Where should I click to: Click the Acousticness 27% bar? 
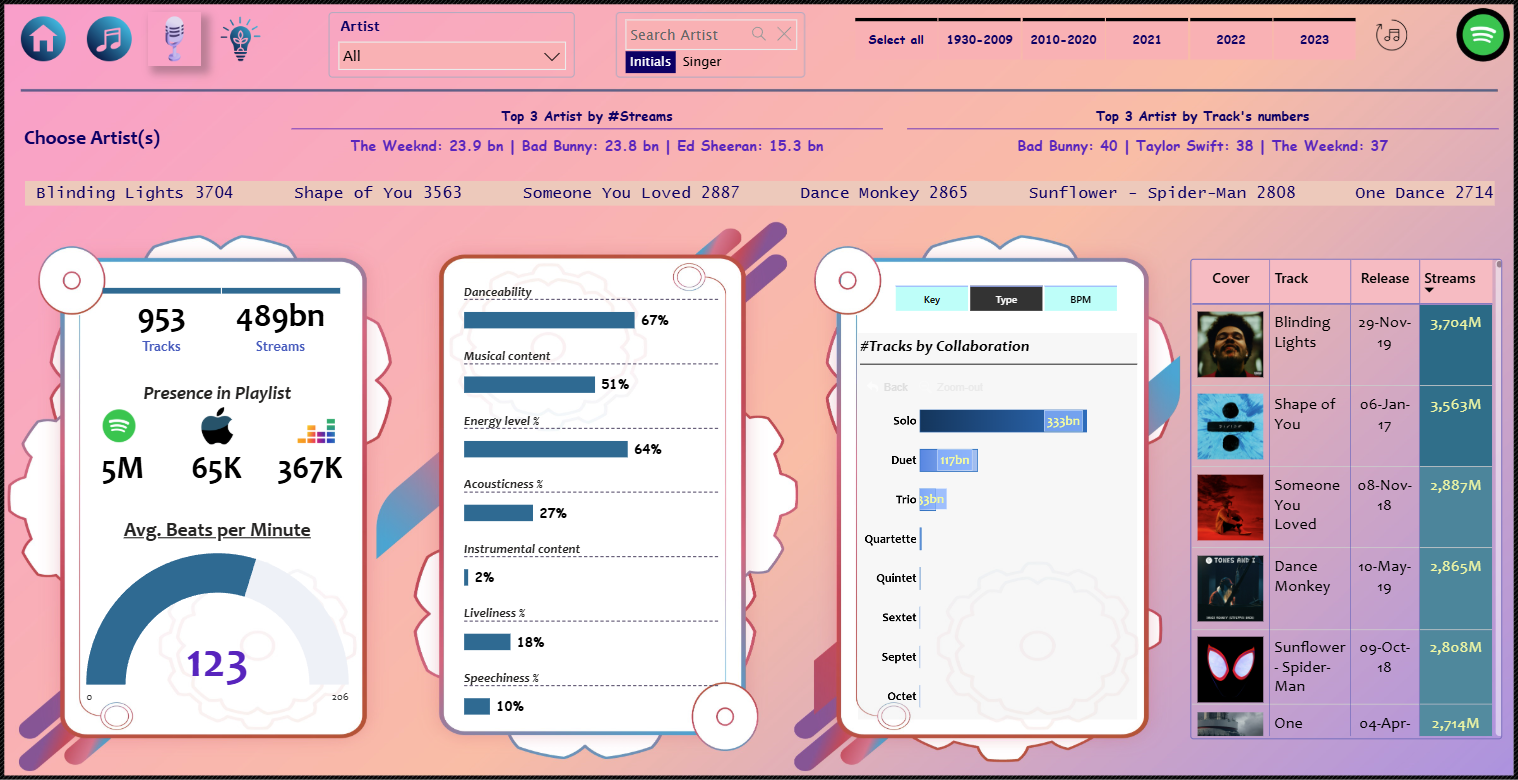[498, 513]
